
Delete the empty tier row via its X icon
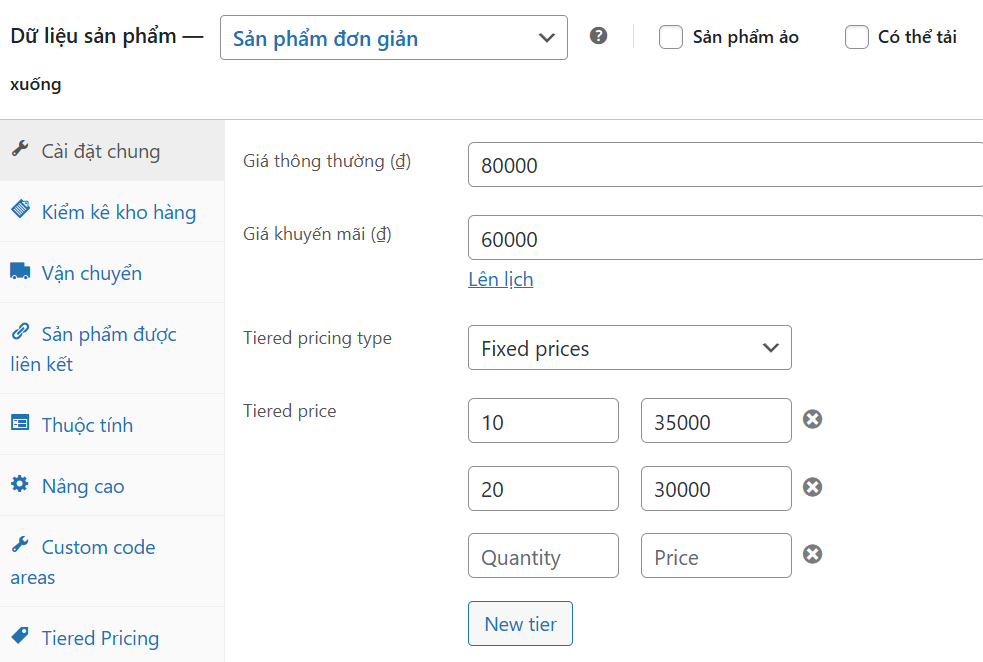click(812, 554)
